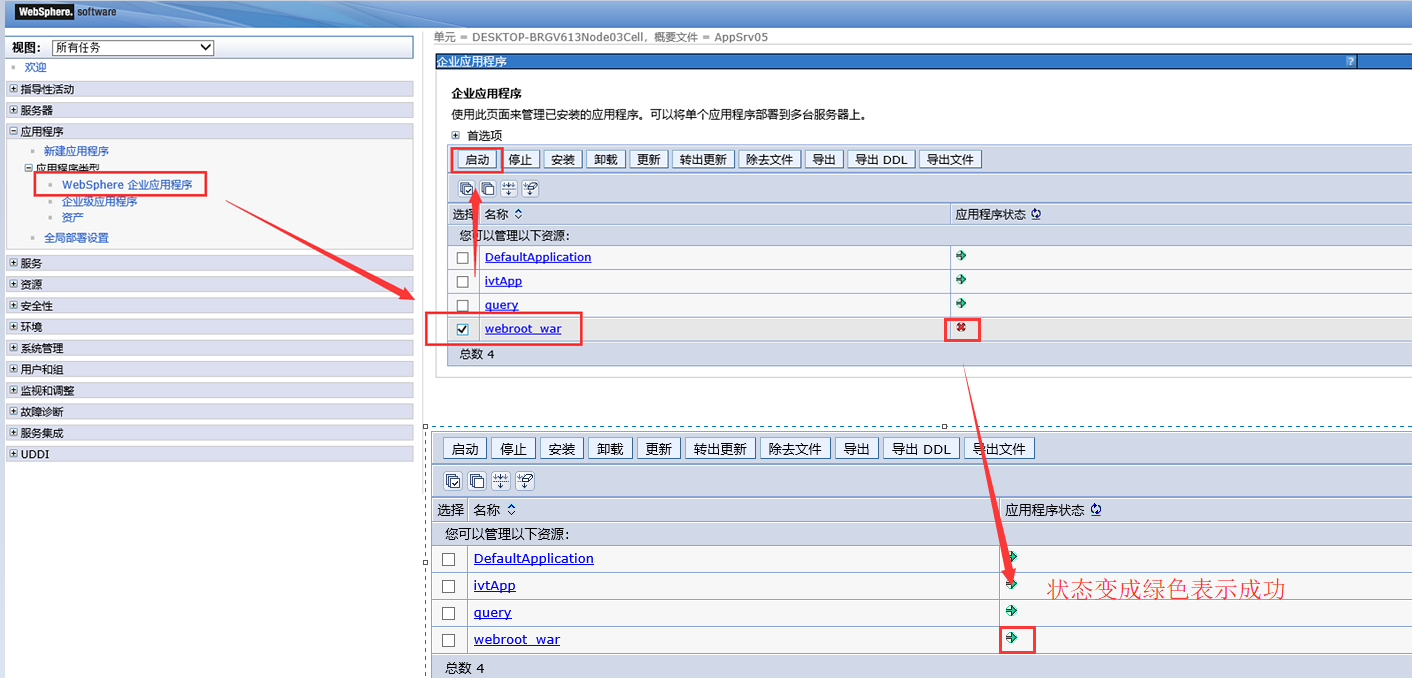Open 新建应用程序 in the navigation tree
The width and height of the screenshot is (1412, 678).
[x=76, y=151]
